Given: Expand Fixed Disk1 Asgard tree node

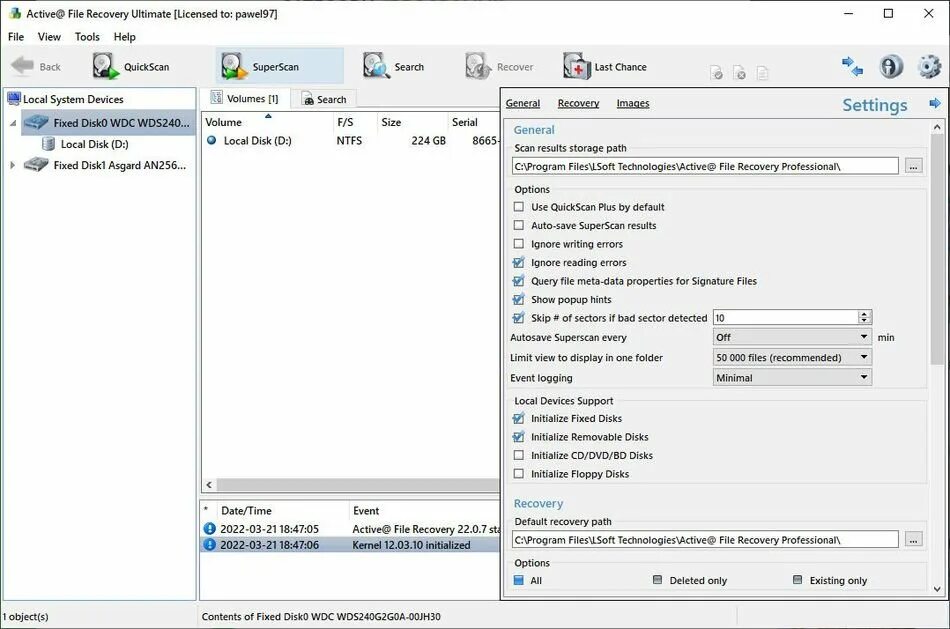Looking at the screenshot, I should coord(13,165).
